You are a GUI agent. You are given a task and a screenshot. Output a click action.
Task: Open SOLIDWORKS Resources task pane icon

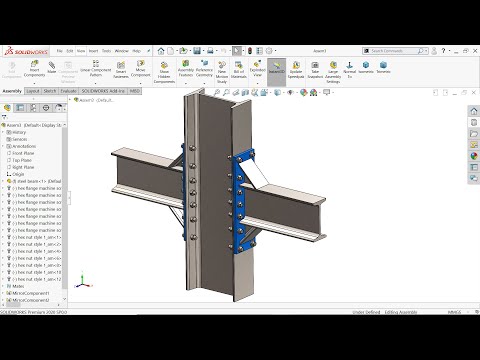(x=474, y=111)
